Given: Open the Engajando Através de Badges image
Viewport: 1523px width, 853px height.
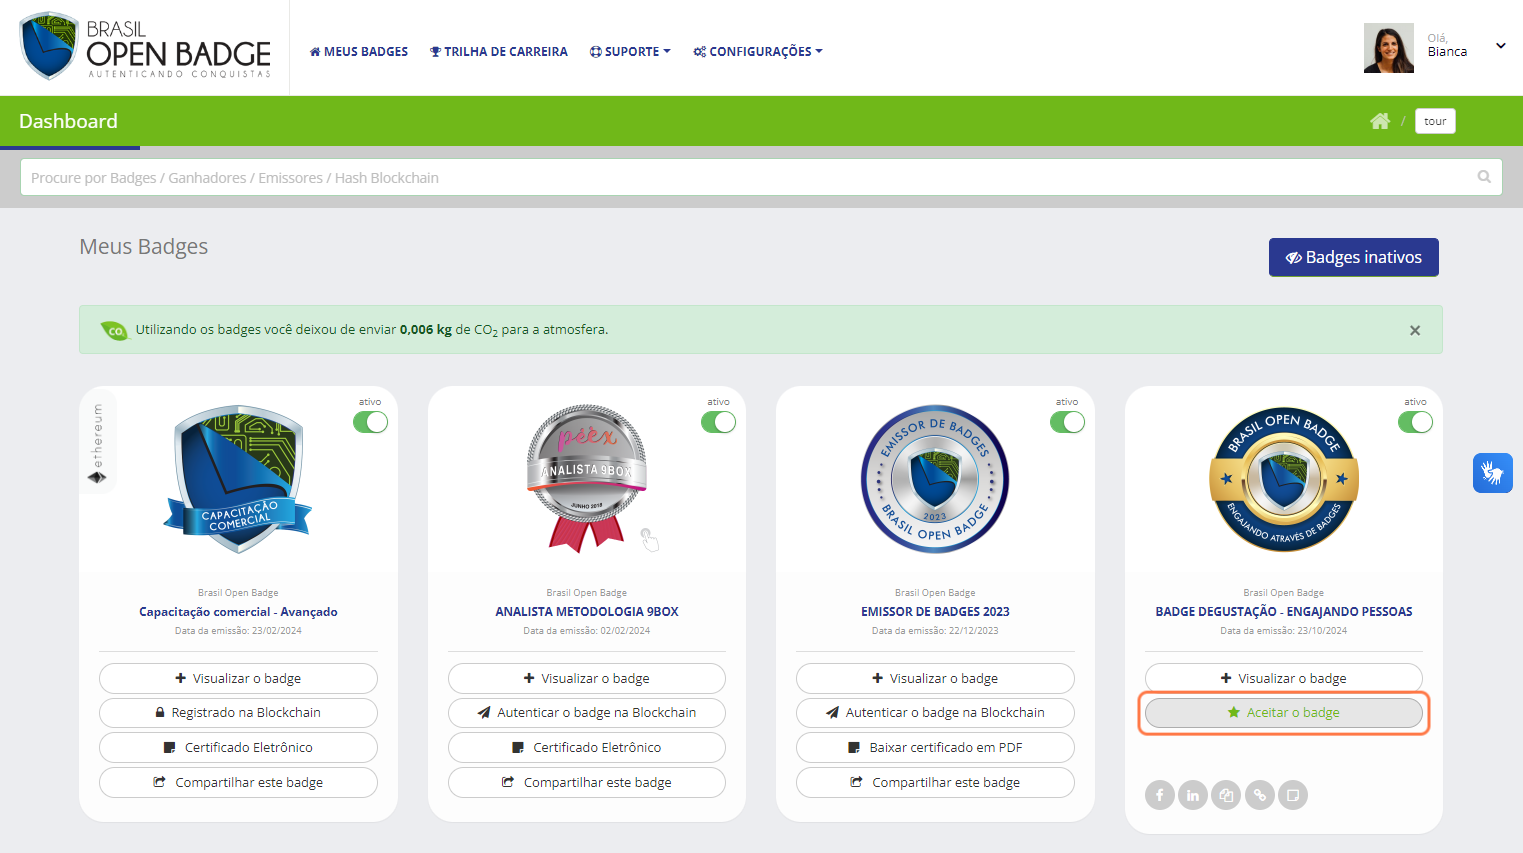Looking at the screenshot, I should tap(1284, 479).
